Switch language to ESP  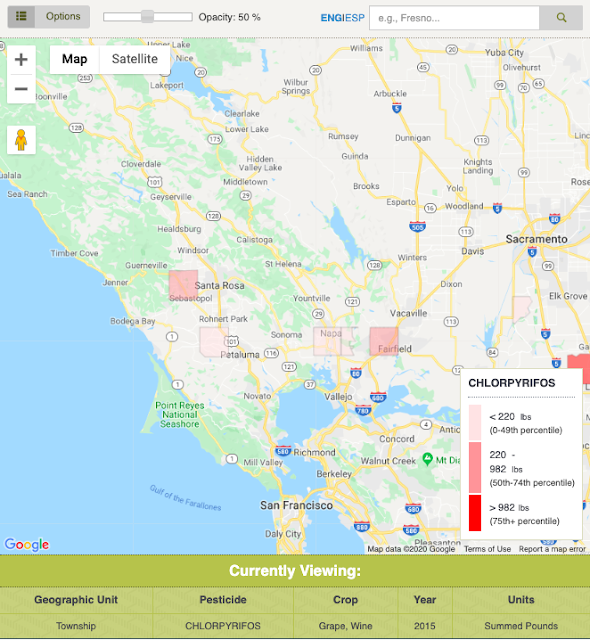click(355, 18)
